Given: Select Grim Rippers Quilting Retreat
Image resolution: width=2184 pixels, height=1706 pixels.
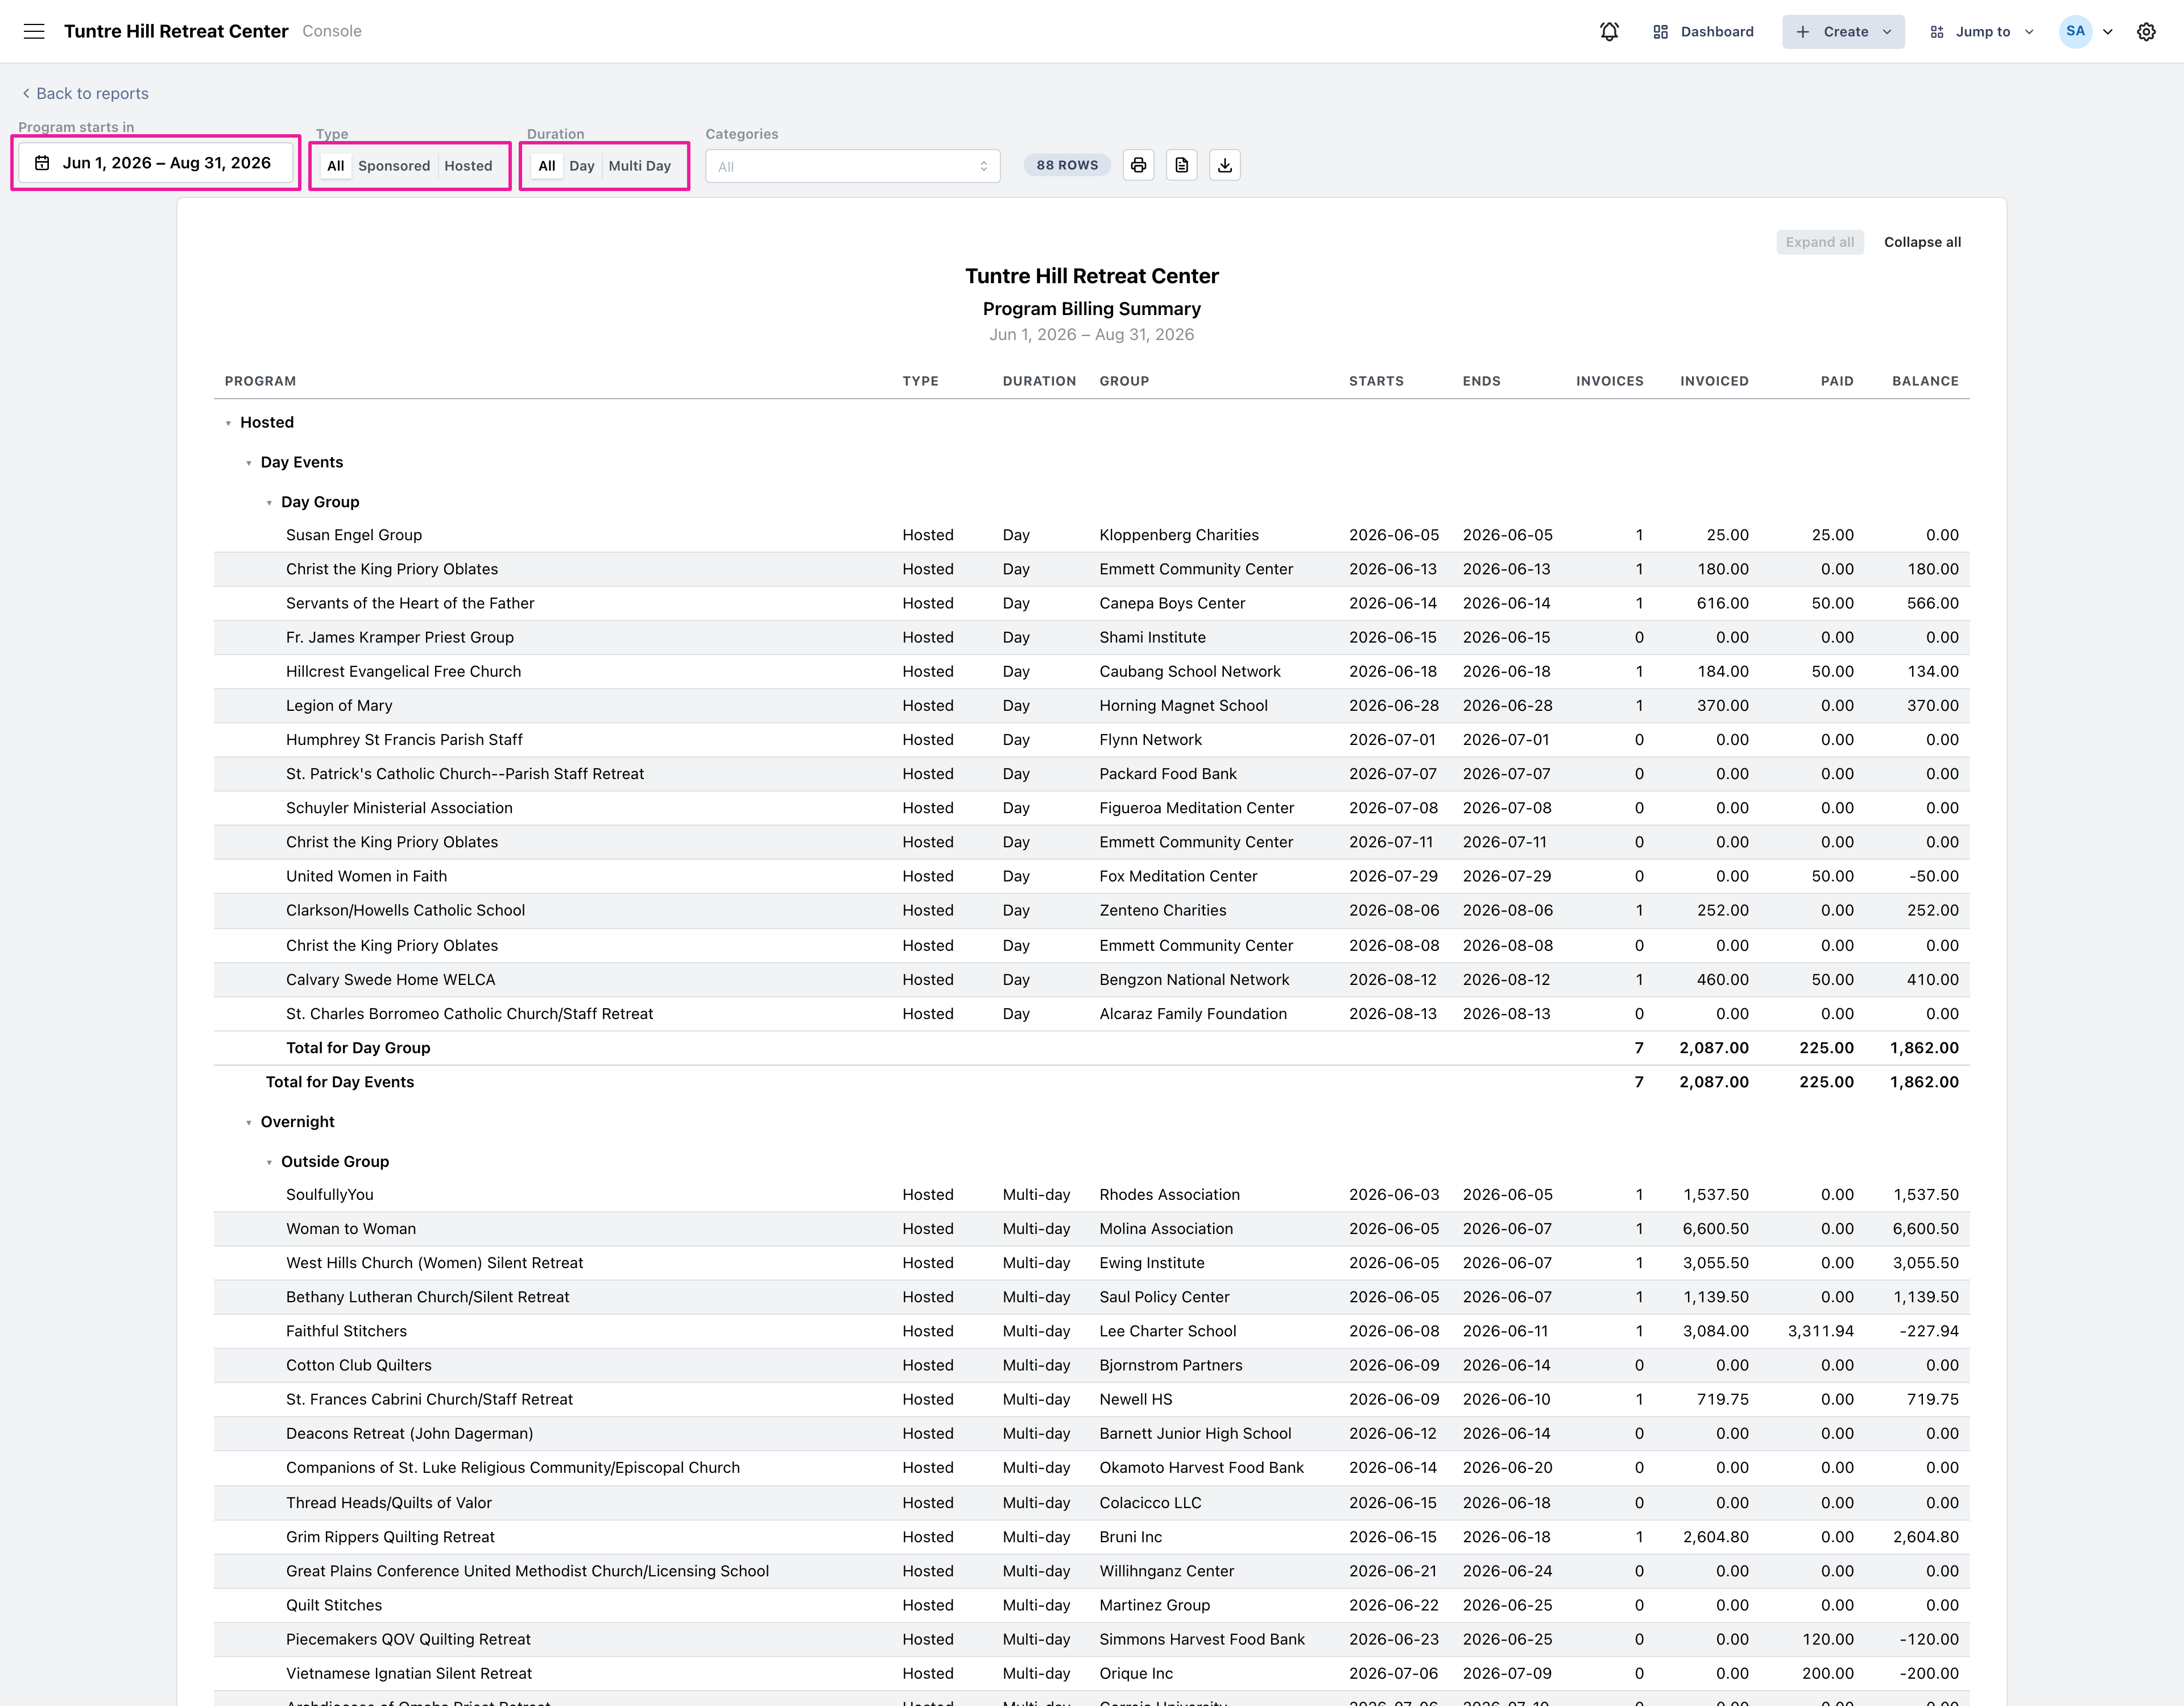Looking at the screenshot, I should [1091, 1537].
